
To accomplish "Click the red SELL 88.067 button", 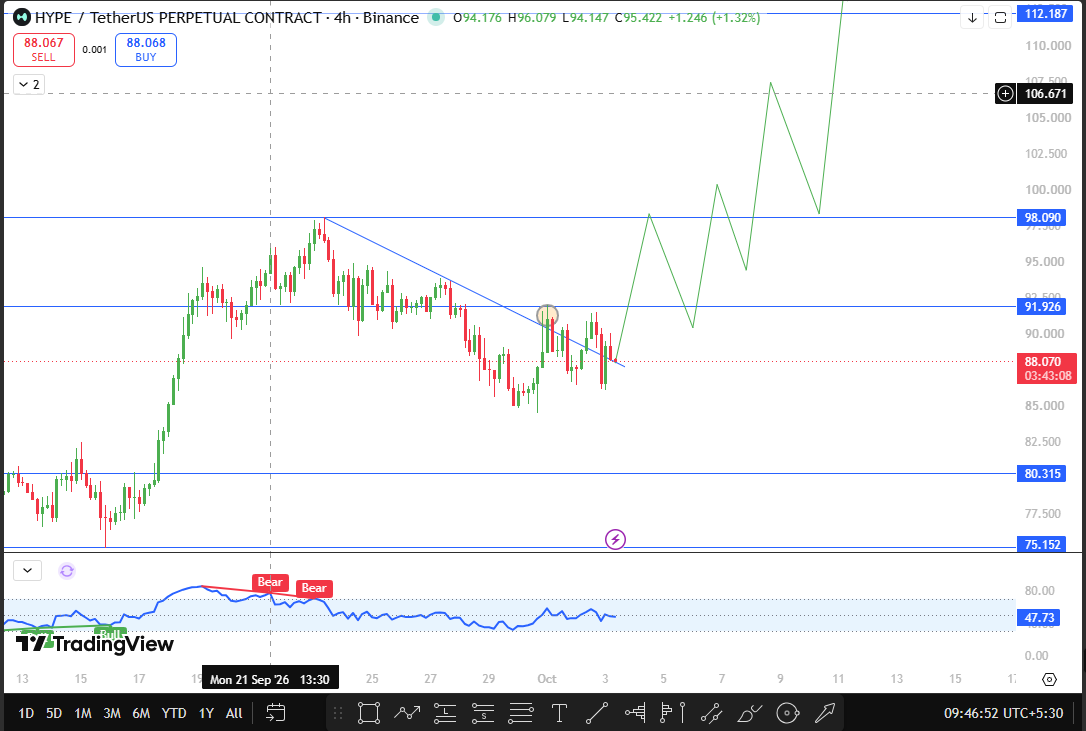I will (x=44, y=50).
